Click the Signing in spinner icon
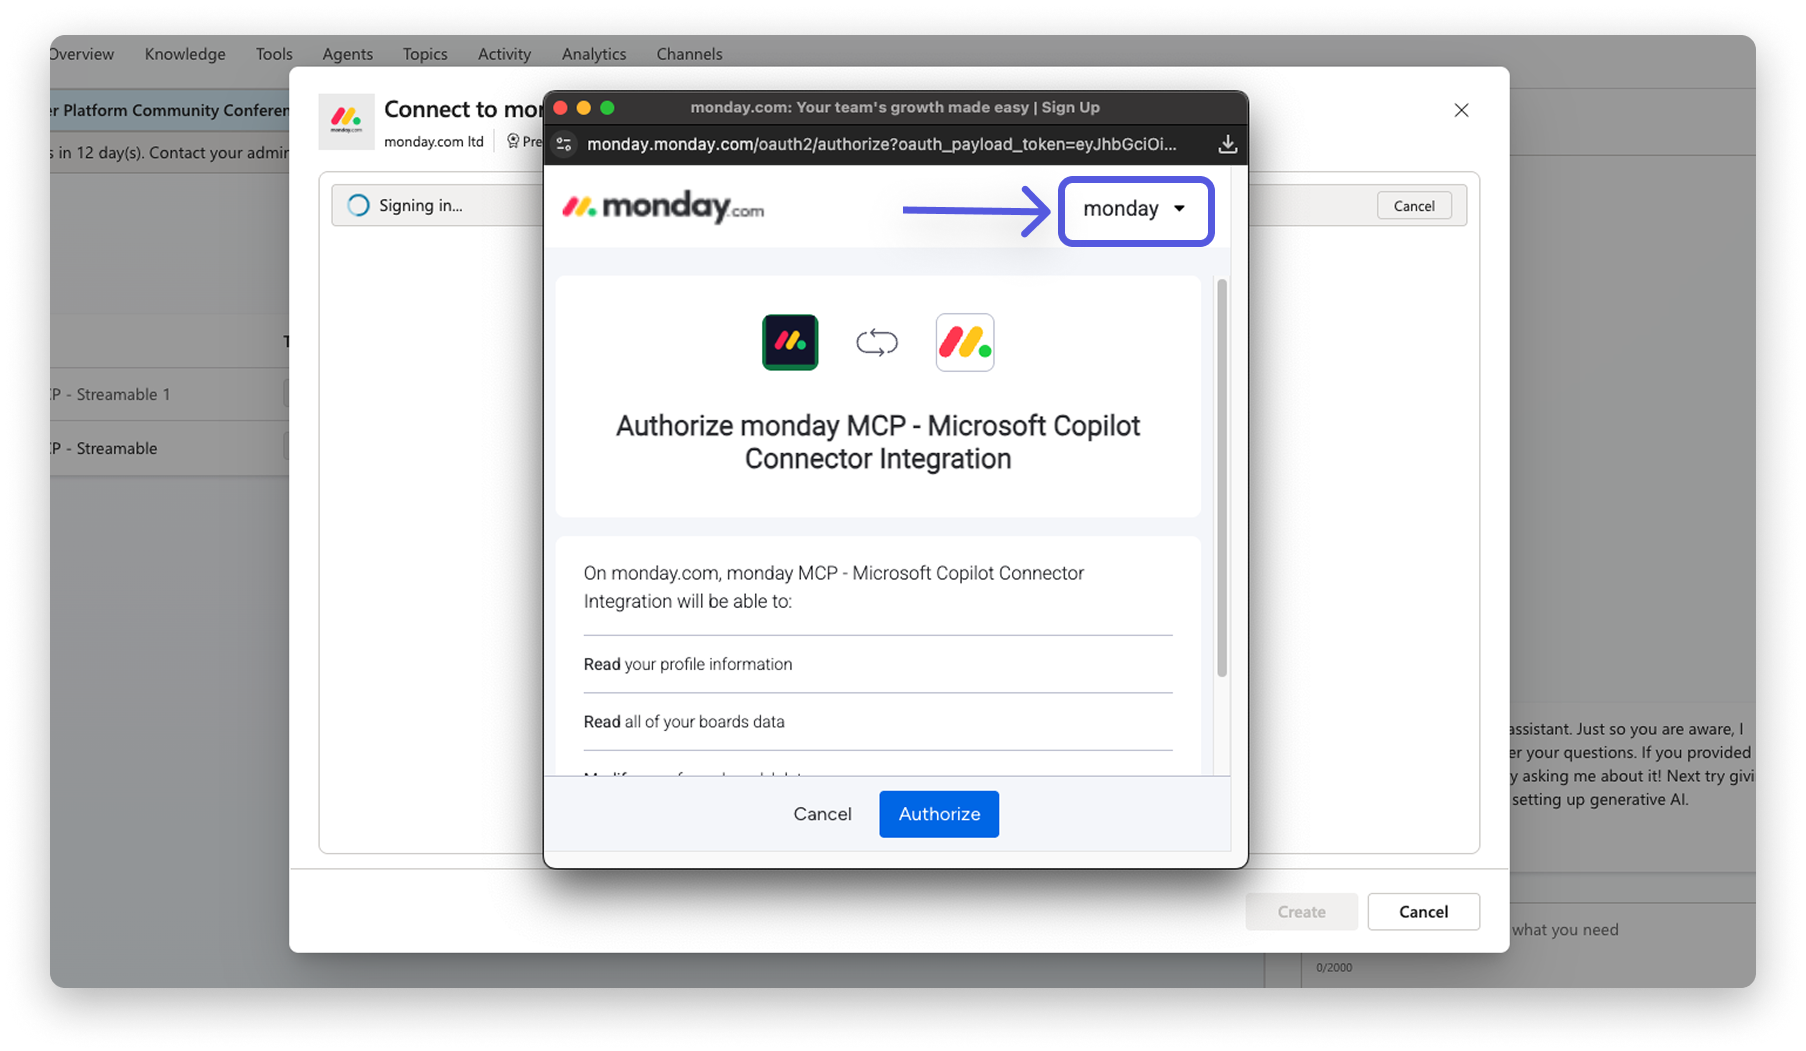This screenshot has width=1806, height=1051. (x=358, y=206)
